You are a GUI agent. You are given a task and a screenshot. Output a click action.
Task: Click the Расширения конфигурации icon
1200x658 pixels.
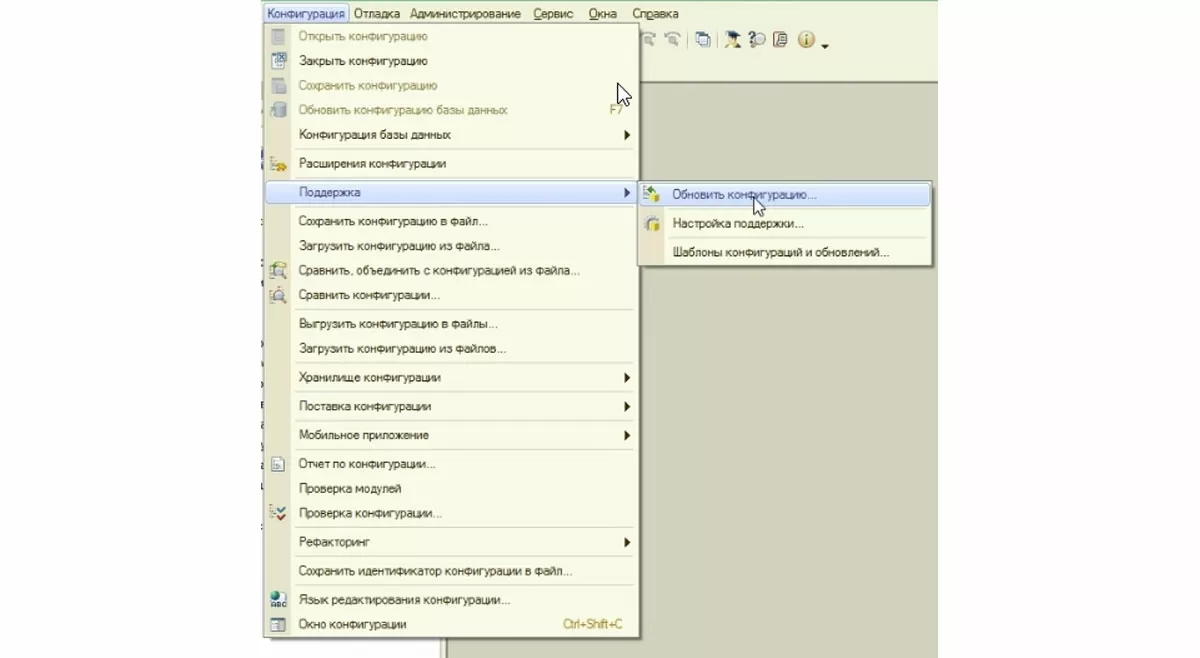tap(279, 164)
